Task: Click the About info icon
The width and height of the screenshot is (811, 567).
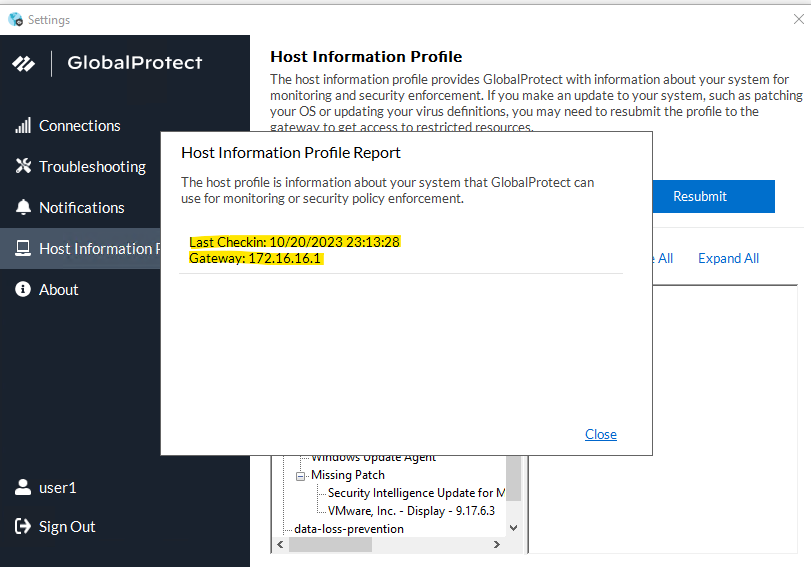Action: click(23, 290)
